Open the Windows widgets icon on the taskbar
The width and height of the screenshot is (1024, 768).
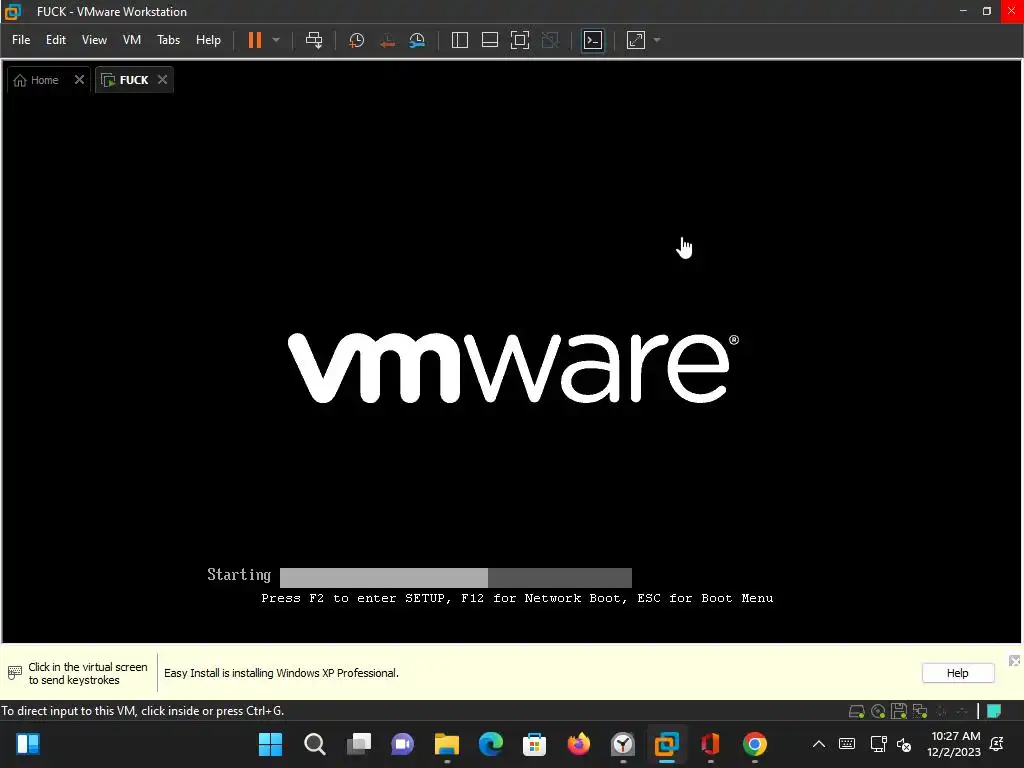(28, 744)
